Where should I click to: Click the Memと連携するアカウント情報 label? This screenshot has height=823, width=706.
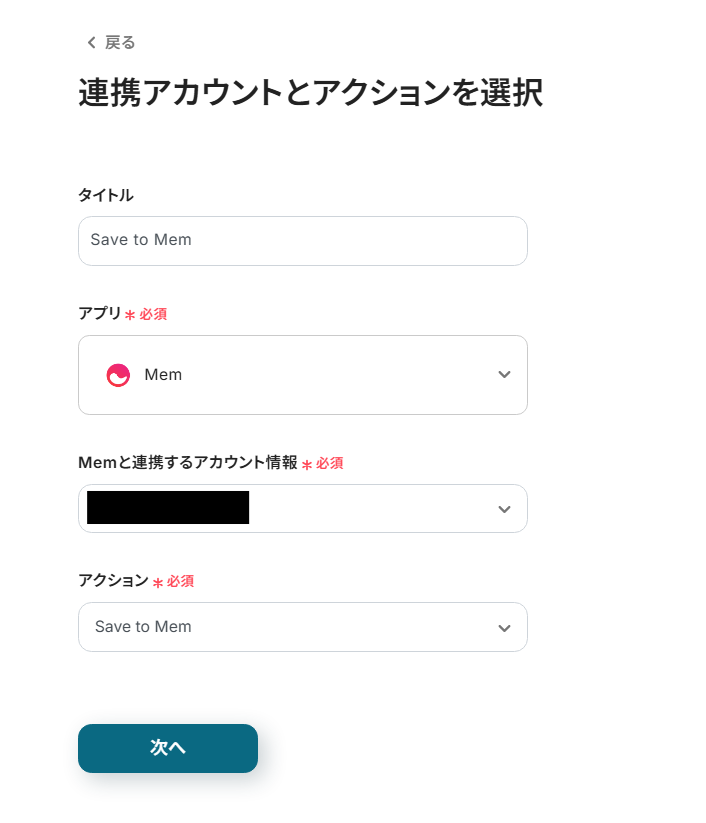(x=187, y=462)
